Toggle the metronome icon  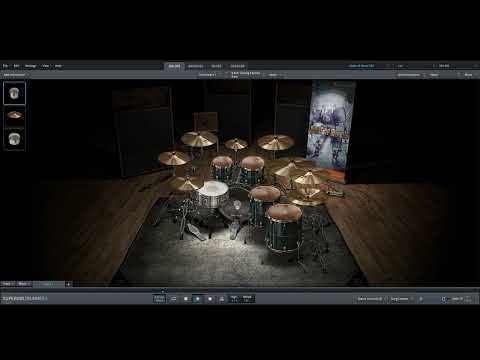pyautogui.click(x=222, y=299)
